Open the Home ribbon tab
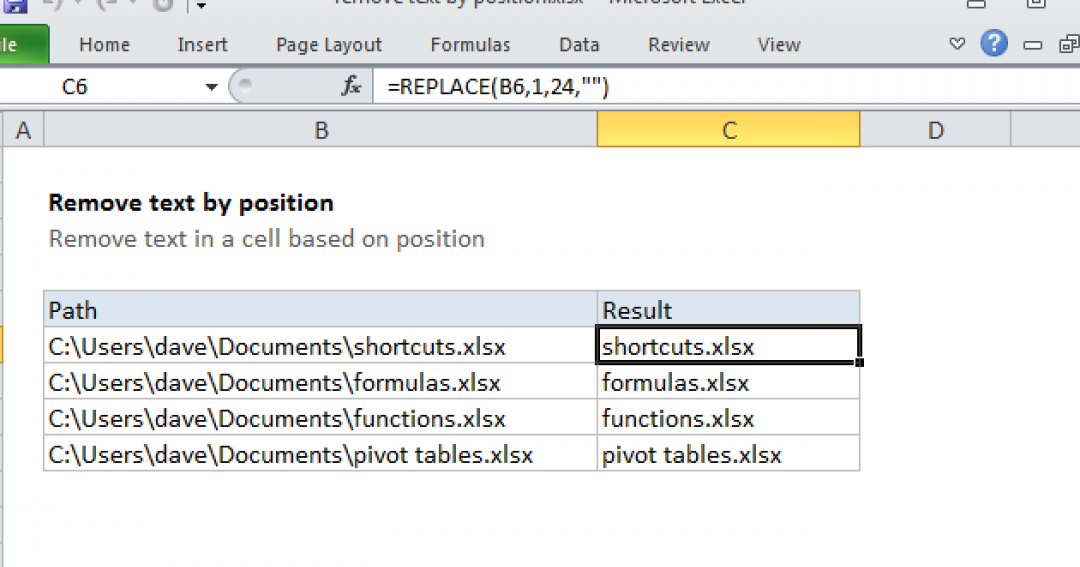1080x567 pixels. 104,45
